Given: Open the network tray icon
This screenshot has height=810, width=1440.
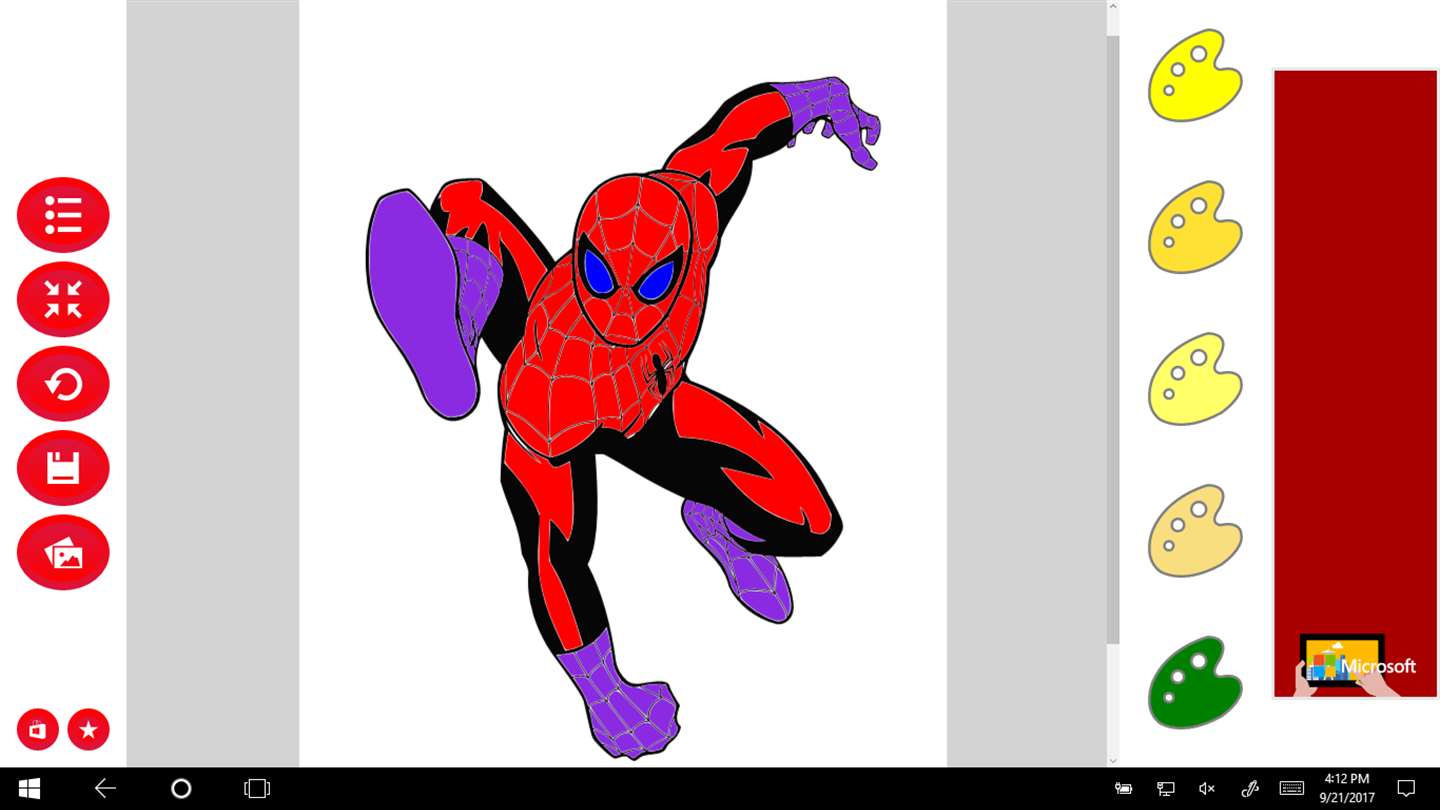Looking at the screenshot, I should [1165, 789].
